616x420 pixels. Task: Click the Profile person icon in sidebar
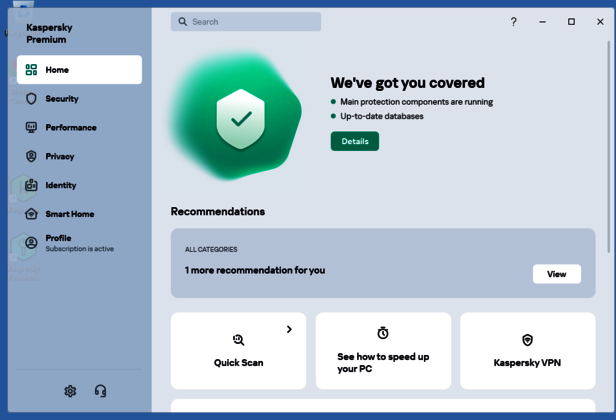[31, 243]
